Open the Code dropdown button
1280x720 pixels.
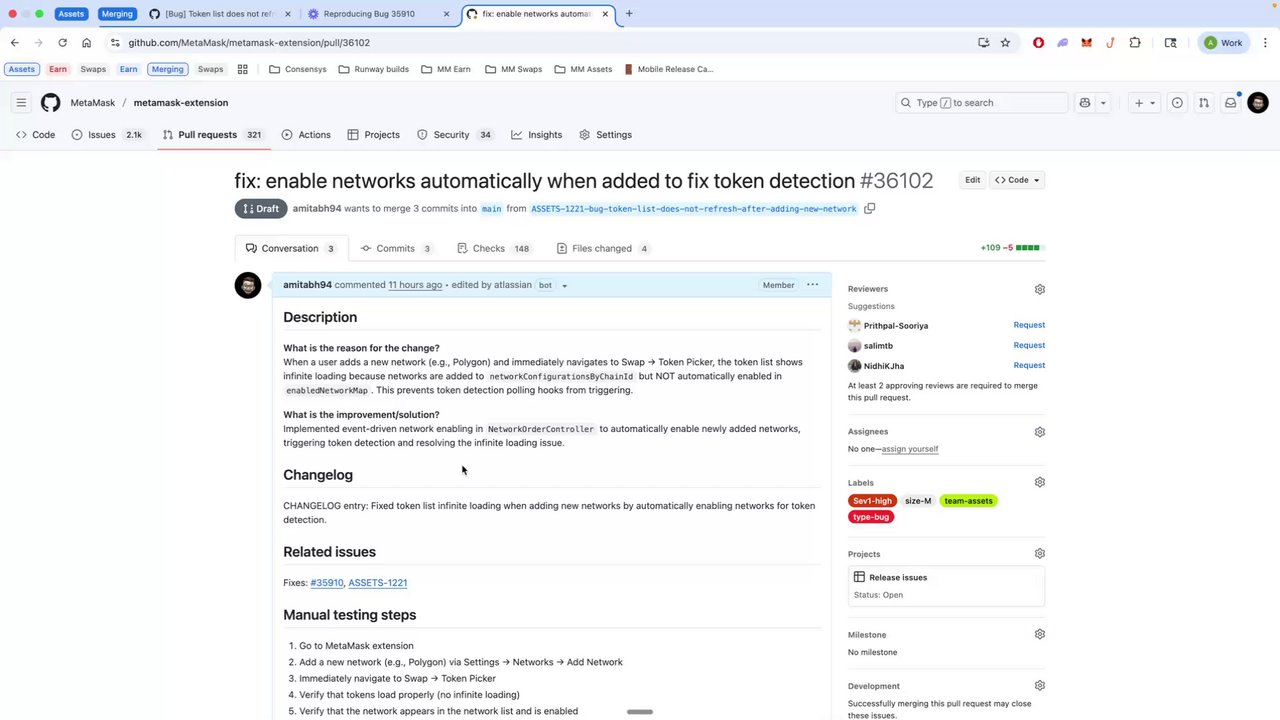(1017, 180)
